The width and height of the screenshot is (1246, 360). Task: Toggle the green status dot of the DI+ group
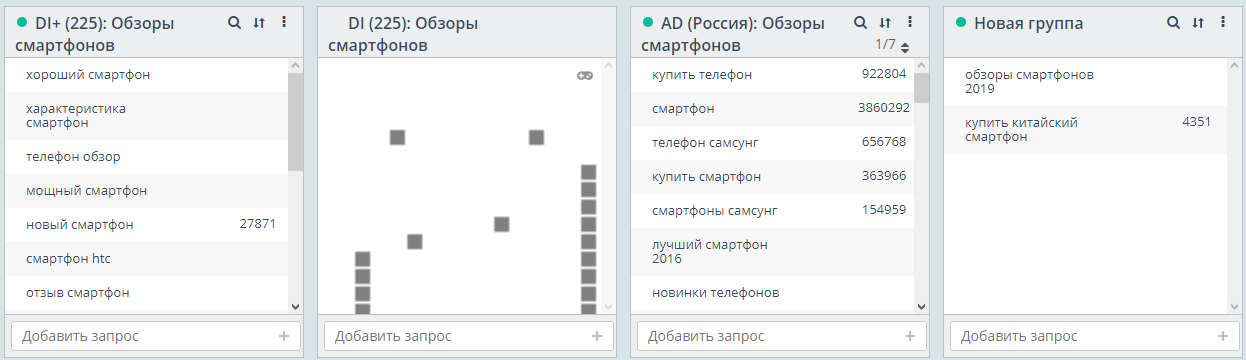[x=21, y=22]
